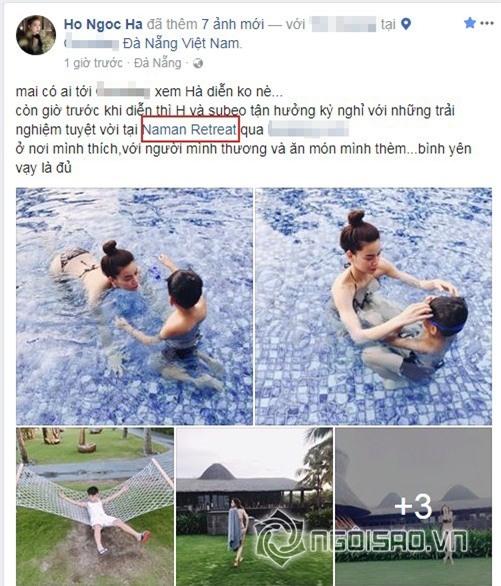Image resolution: width=501 pixels, height=586 pixels.
Task: Open the right swimming pool photo
Action: coord(373,306)
